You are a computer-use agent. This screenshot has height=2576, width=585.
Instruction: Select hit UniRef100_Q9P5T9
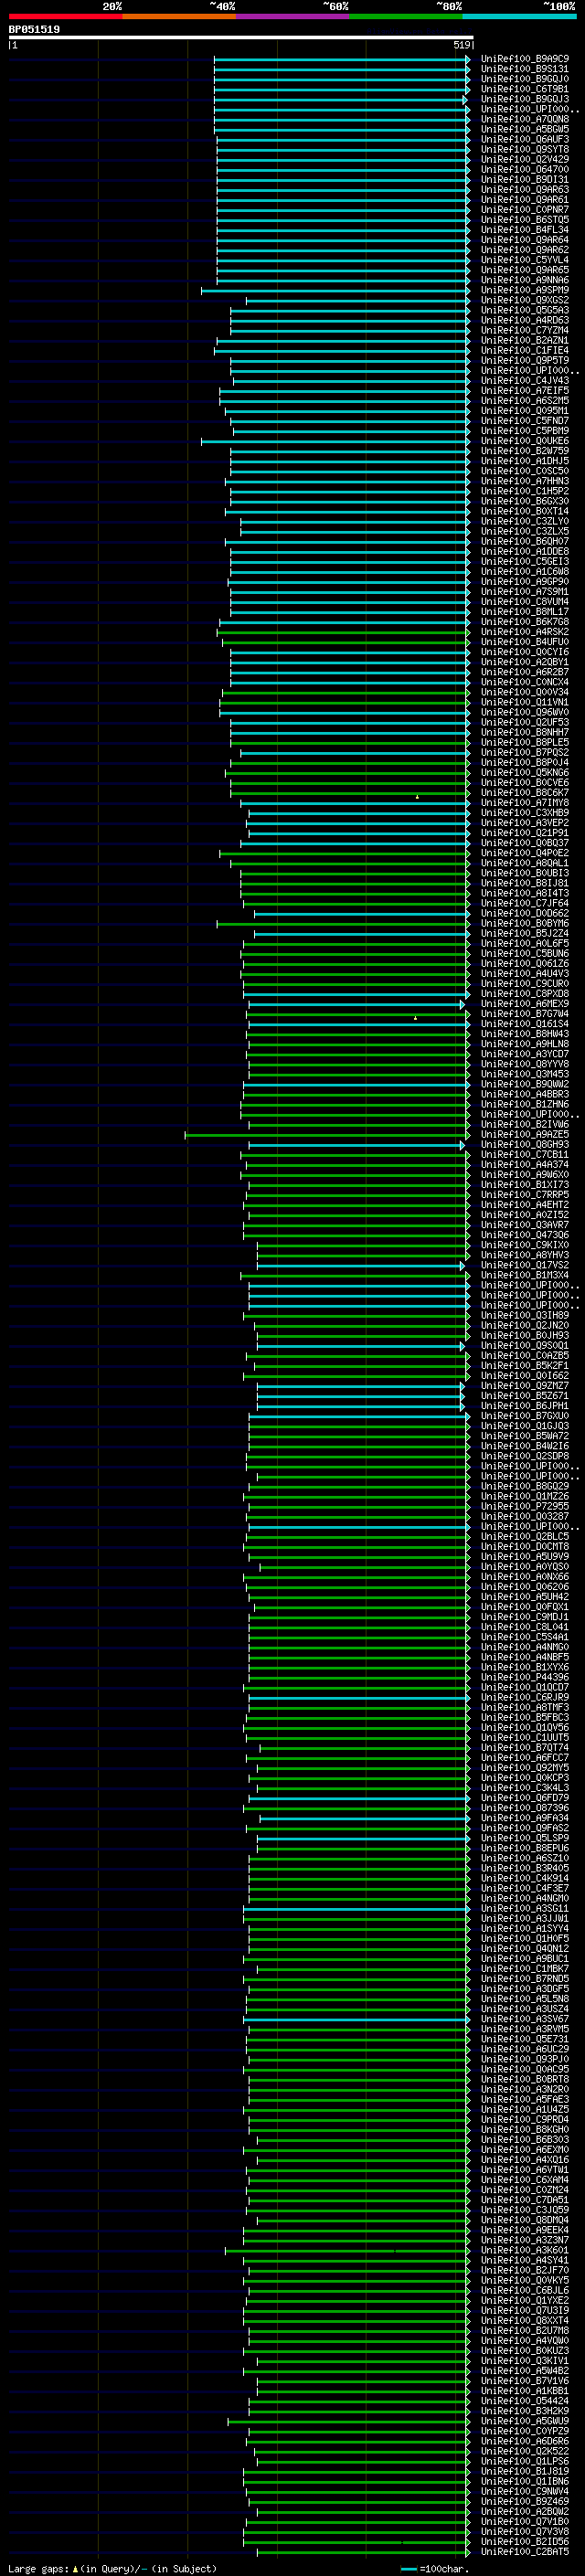coord(525,360)
